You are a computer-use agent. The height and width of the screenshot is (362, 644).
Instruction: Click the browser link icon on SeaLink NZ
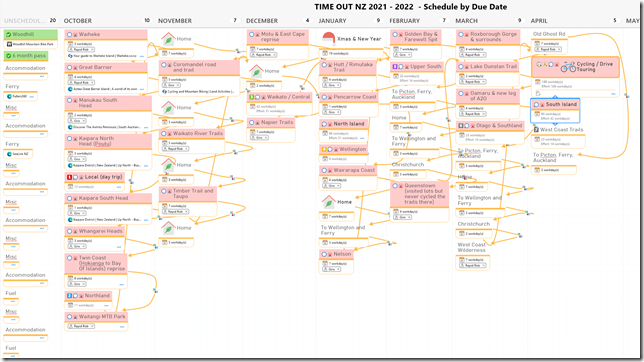(9, 154)
